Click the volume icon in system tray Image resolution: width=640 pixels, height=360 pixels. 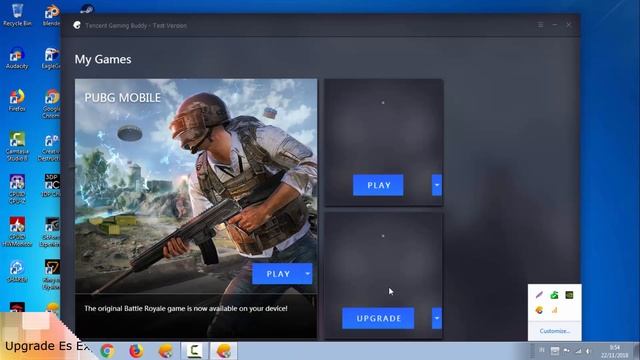pos(589,351)
